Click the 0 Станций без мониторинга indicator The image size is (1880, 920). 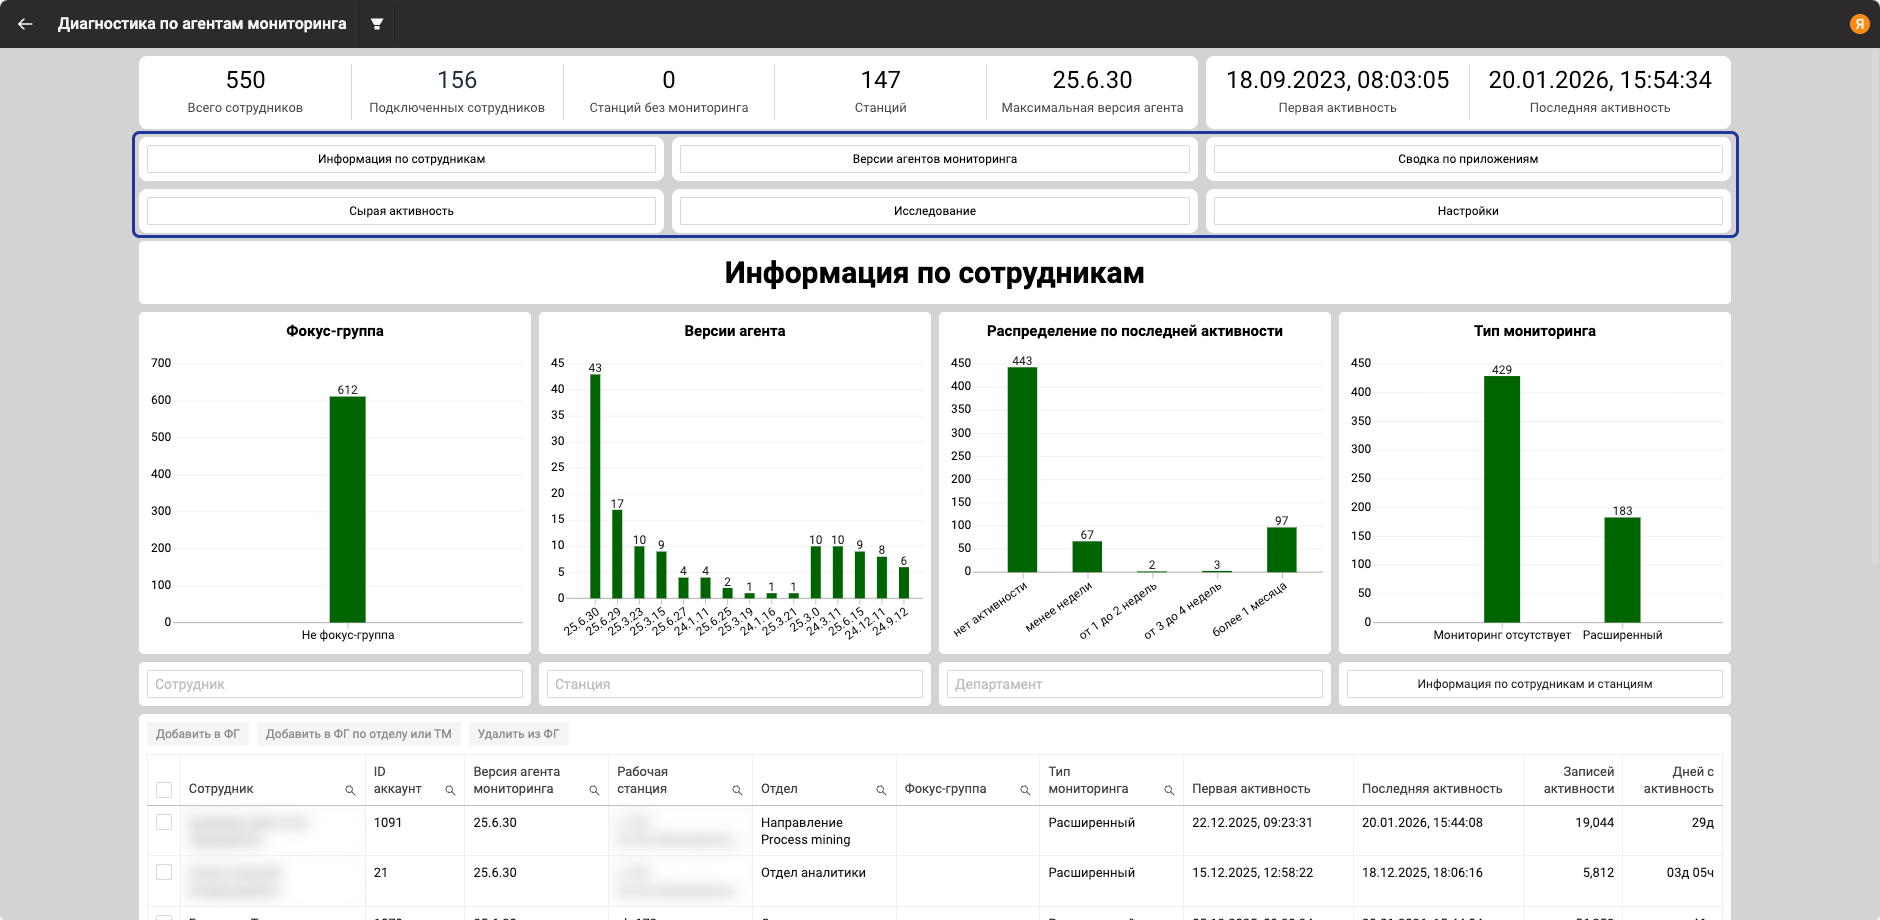point(669,92)
